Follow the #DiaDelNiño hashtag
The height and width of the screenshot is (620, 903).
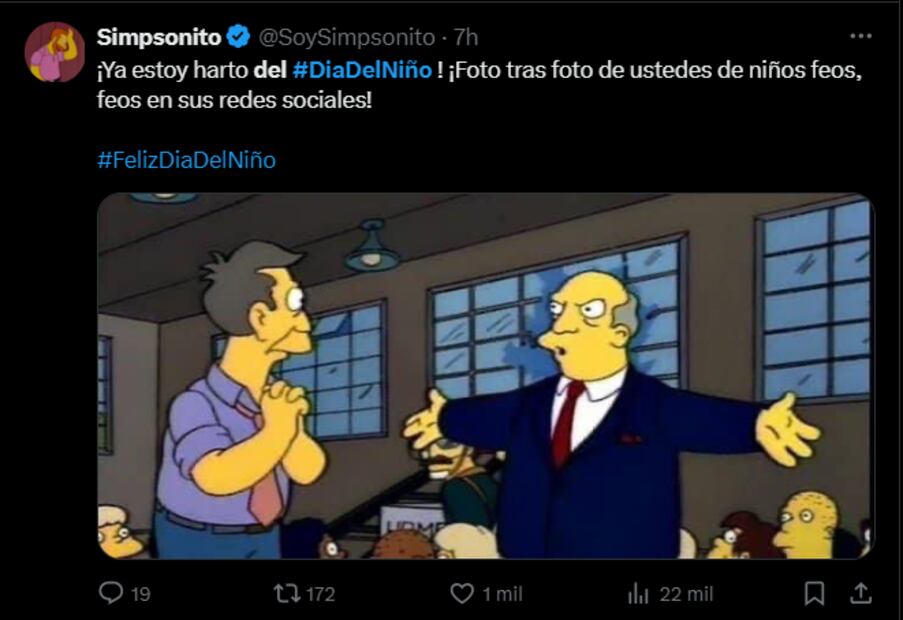[362, 70]
